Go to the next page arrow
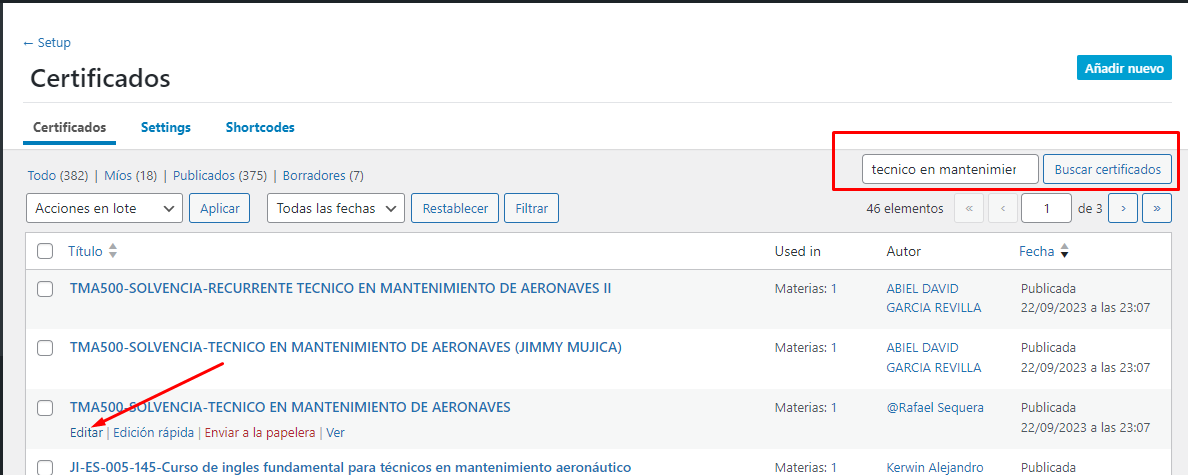 pos(1123,208)
